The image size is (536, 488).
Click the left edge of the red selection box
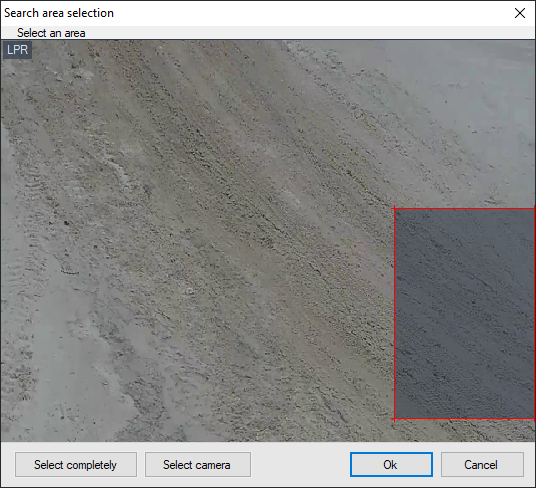click(x=394, y=313)
